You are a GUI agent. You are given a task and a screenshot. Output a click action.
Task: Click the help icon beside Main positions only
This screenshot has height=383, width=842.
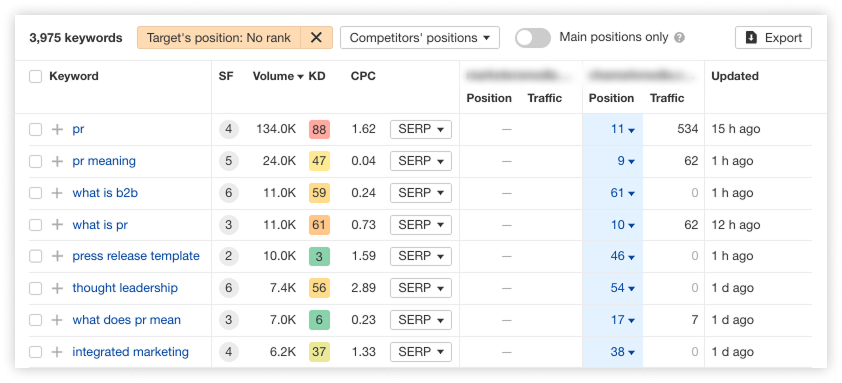[x=679, y=38]
